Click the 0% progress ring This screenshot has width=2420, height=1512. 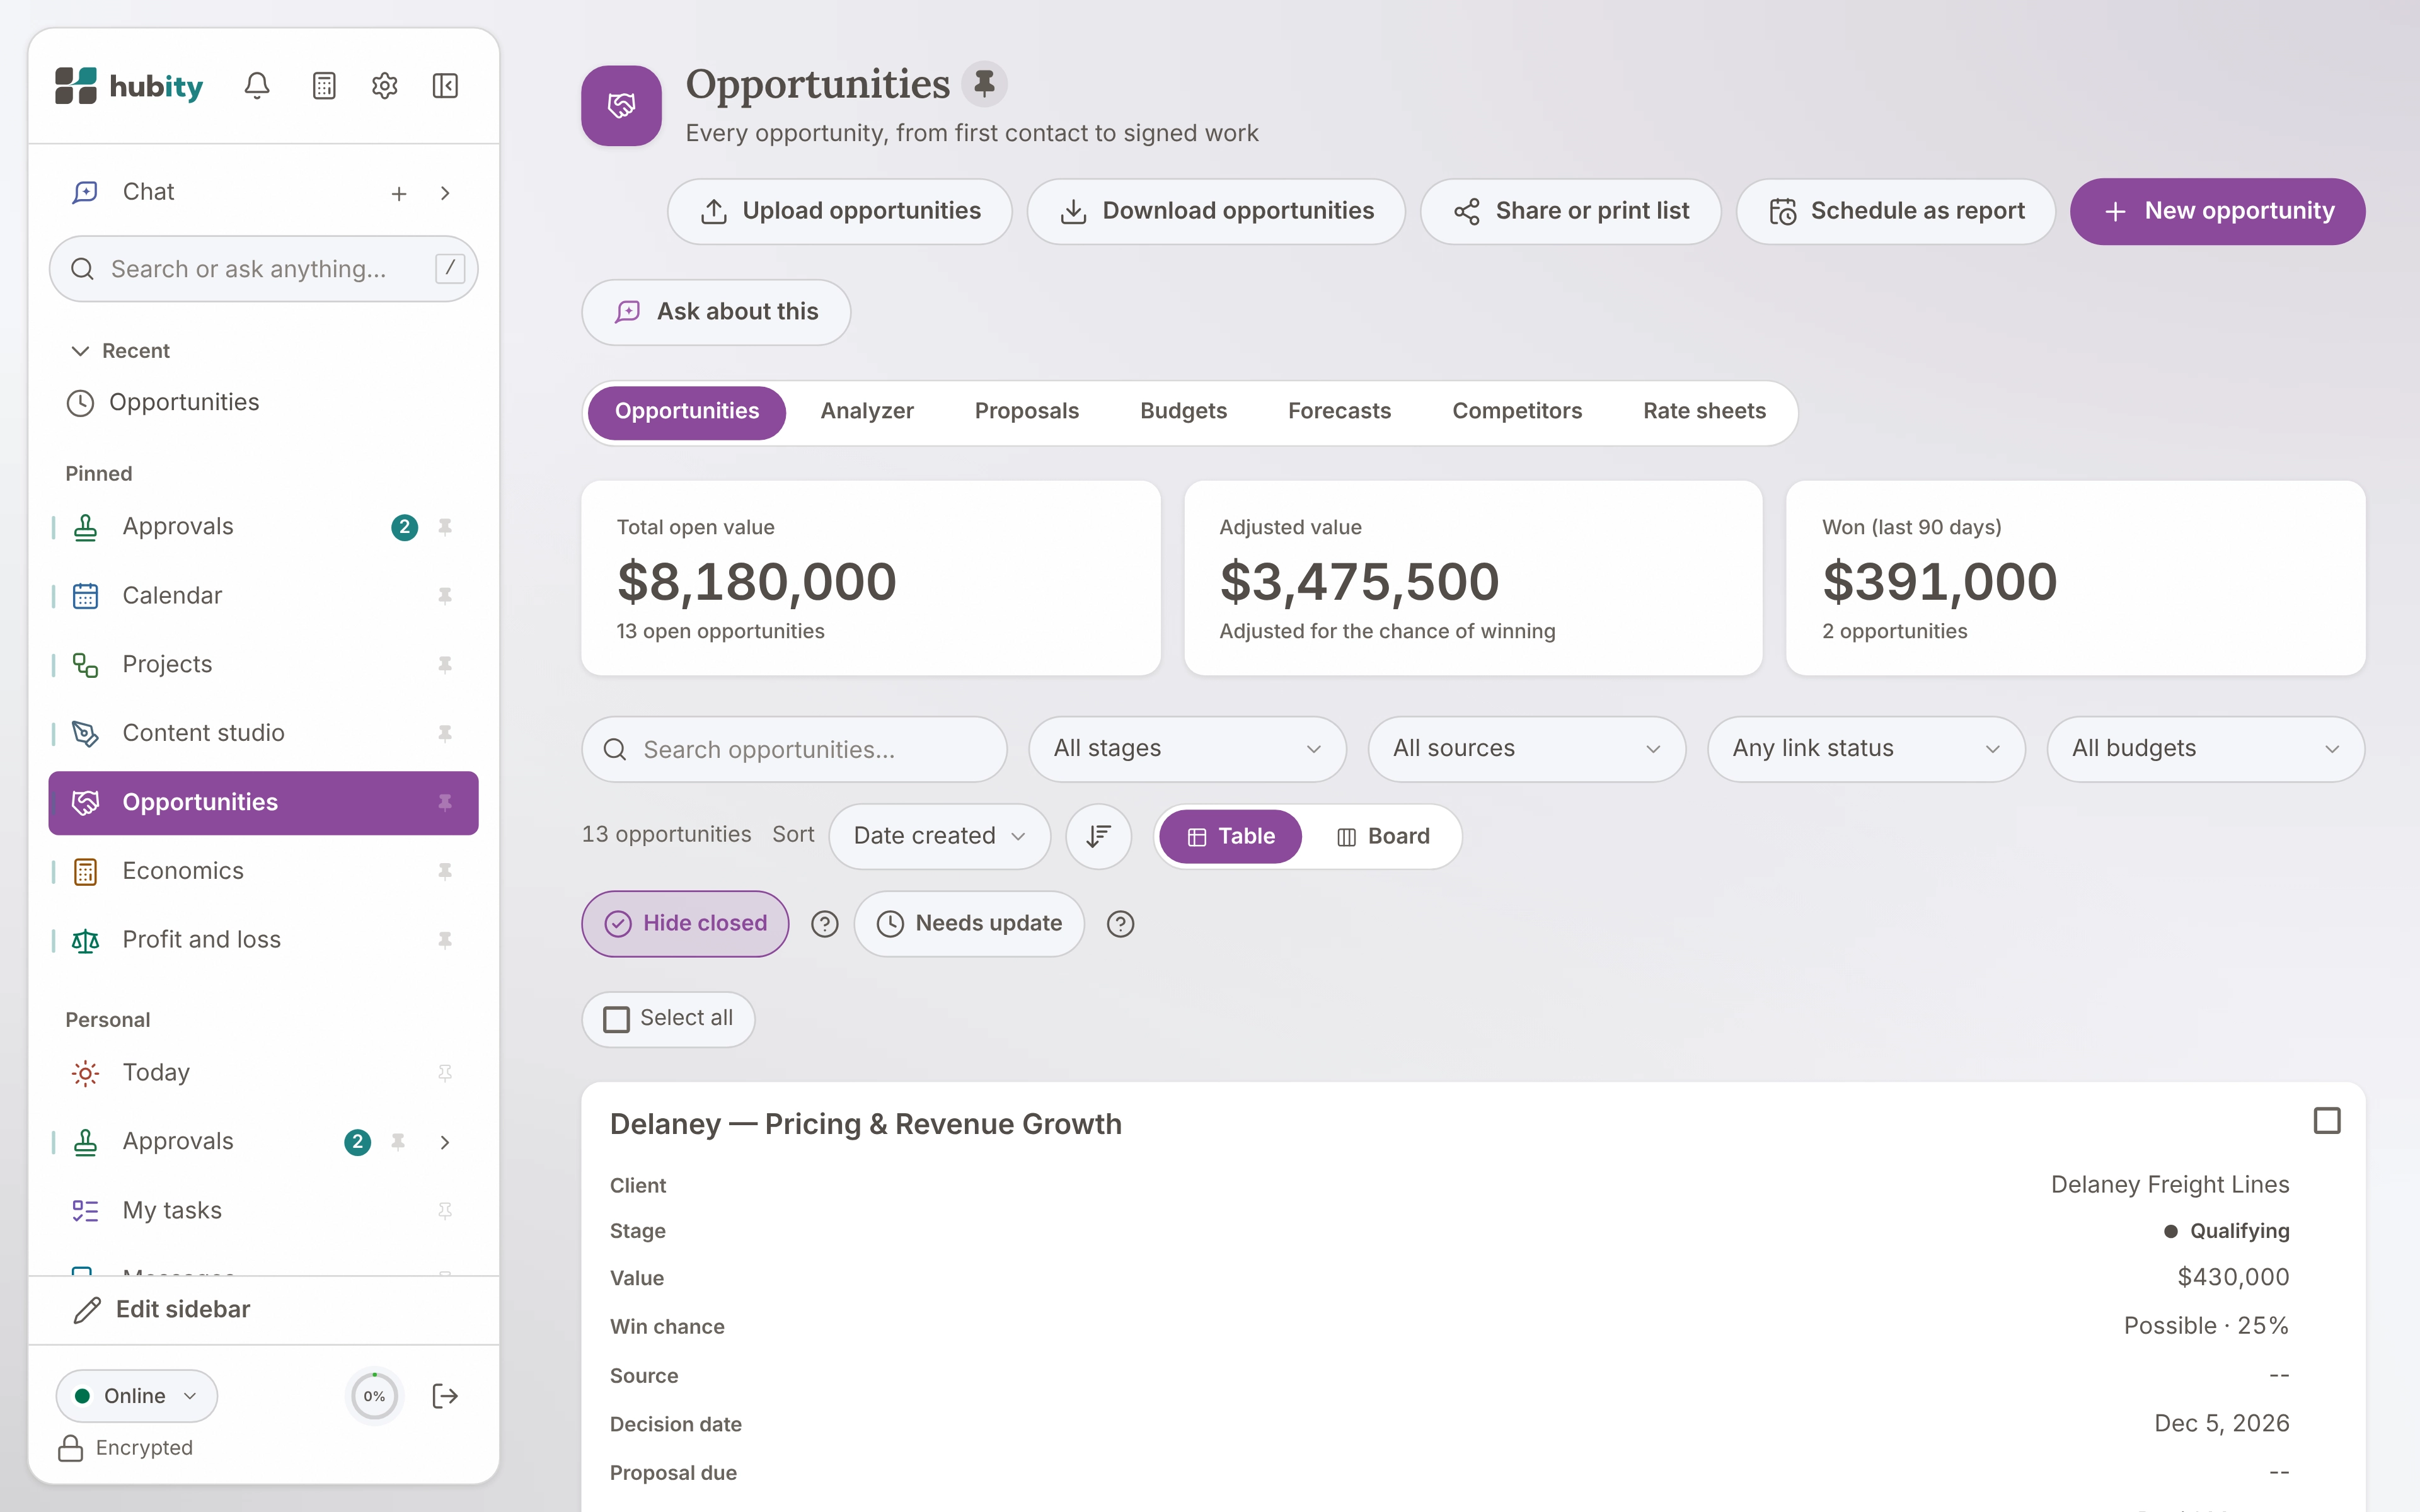[374, 1396]
